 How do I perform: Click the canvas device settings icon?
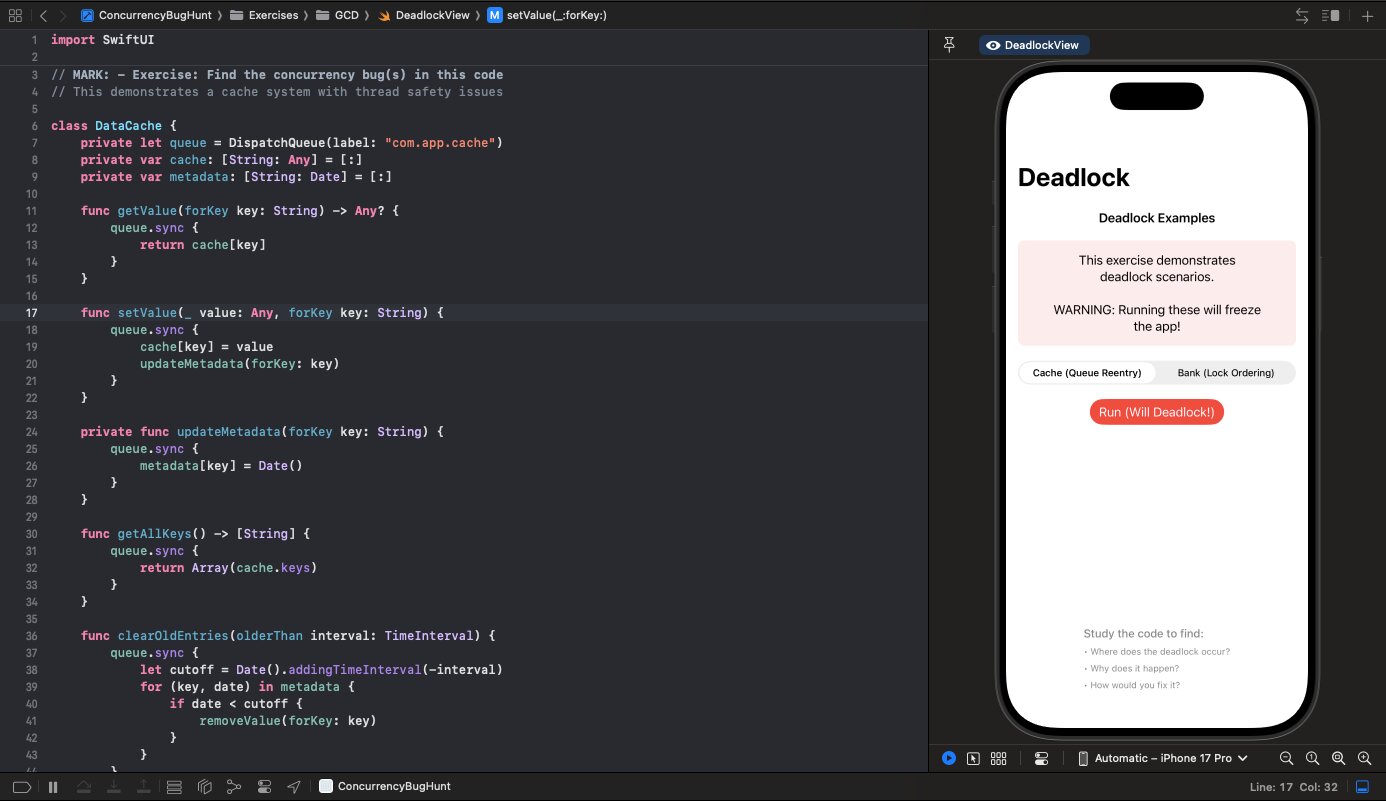[1041, 758]
